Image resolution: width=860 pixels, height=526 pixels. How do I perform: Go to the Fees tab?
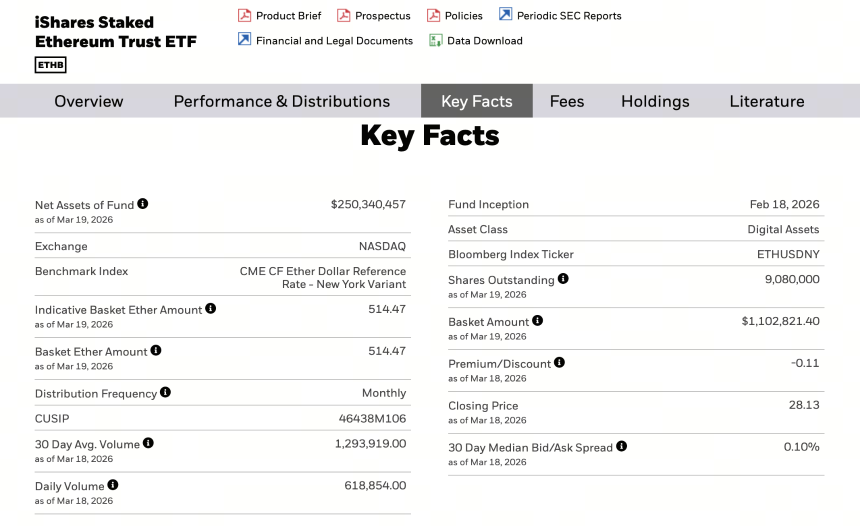567,101
